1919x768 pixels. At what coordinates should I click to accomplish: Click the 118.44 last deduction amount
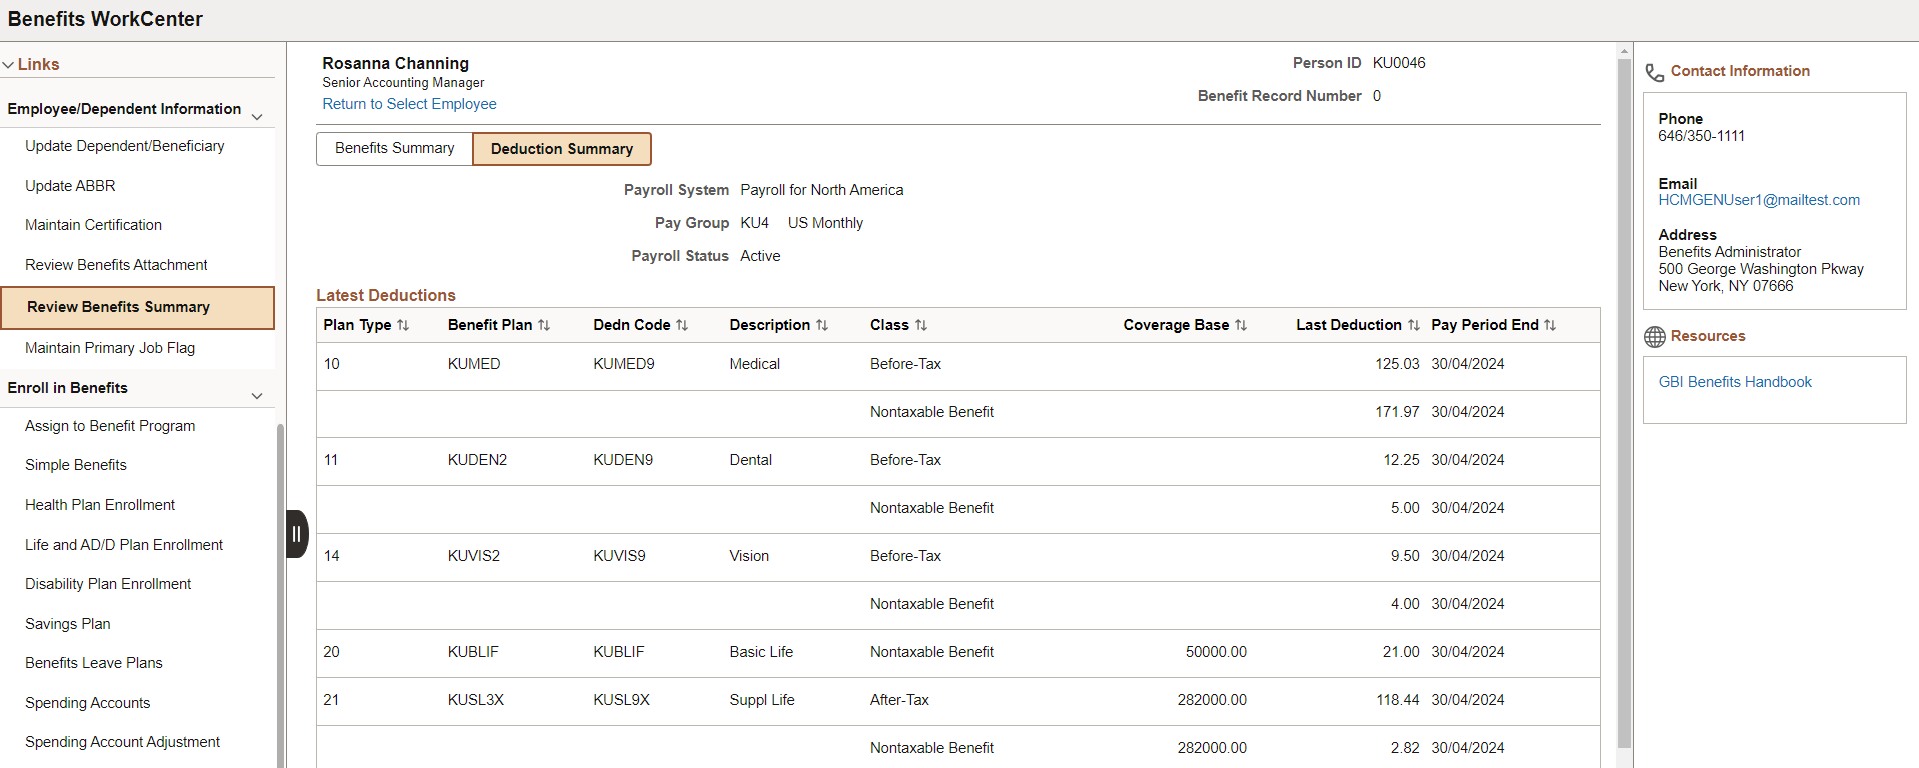point(1397,700)
